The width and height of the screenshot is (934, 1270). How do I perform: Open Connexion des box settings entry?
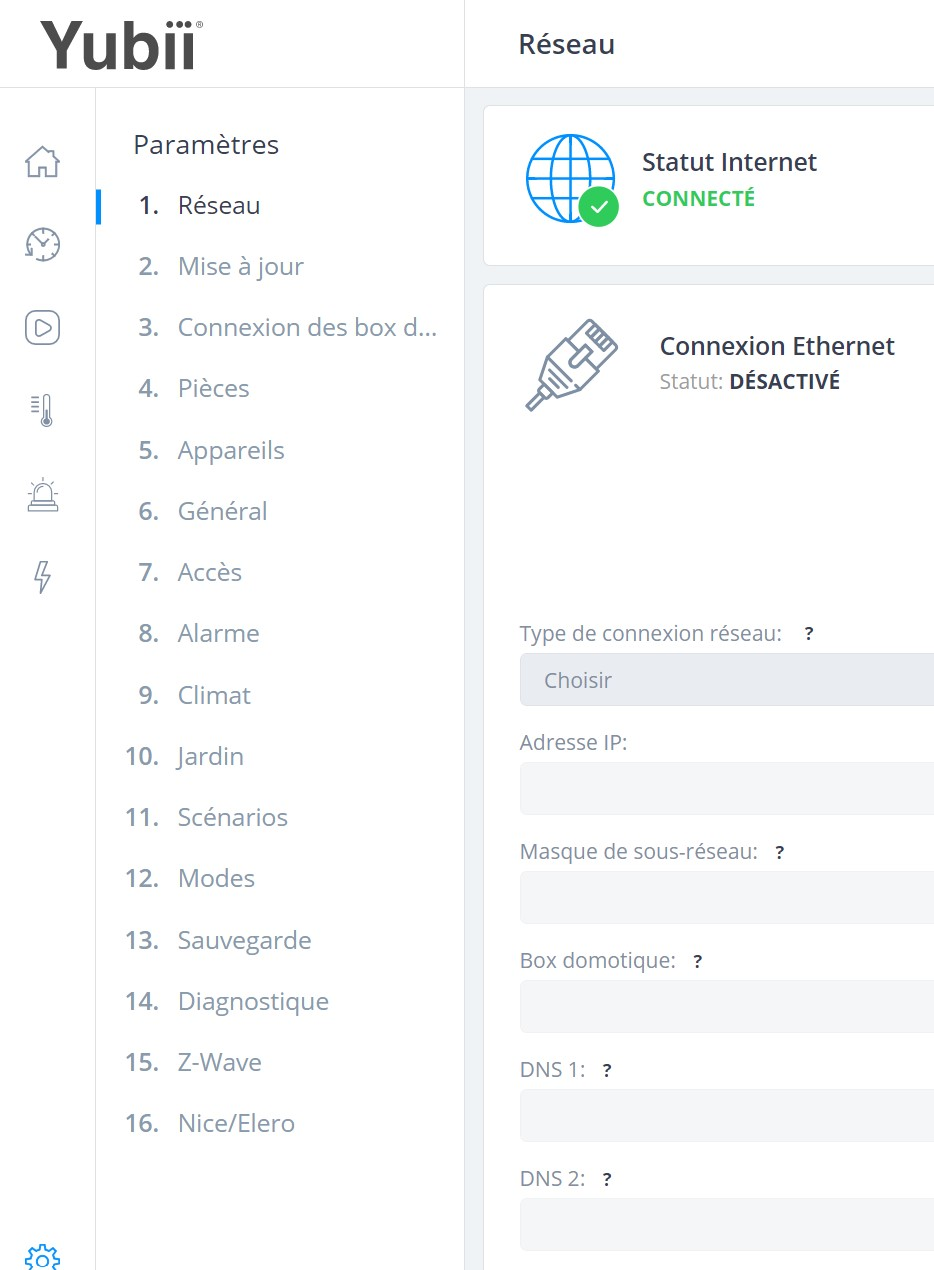click(287, 328)
